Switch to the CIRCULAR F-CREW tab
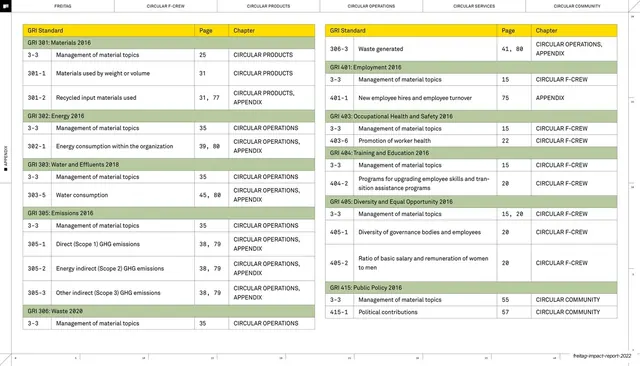 point(166,6)
